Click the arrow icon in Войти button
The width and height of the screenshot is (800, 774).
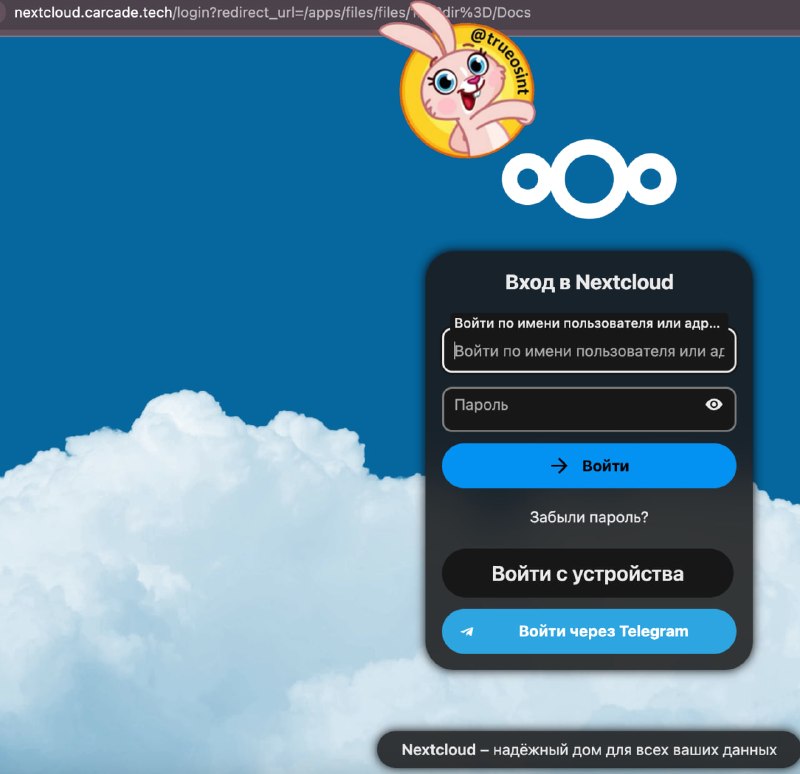[559, 466]
